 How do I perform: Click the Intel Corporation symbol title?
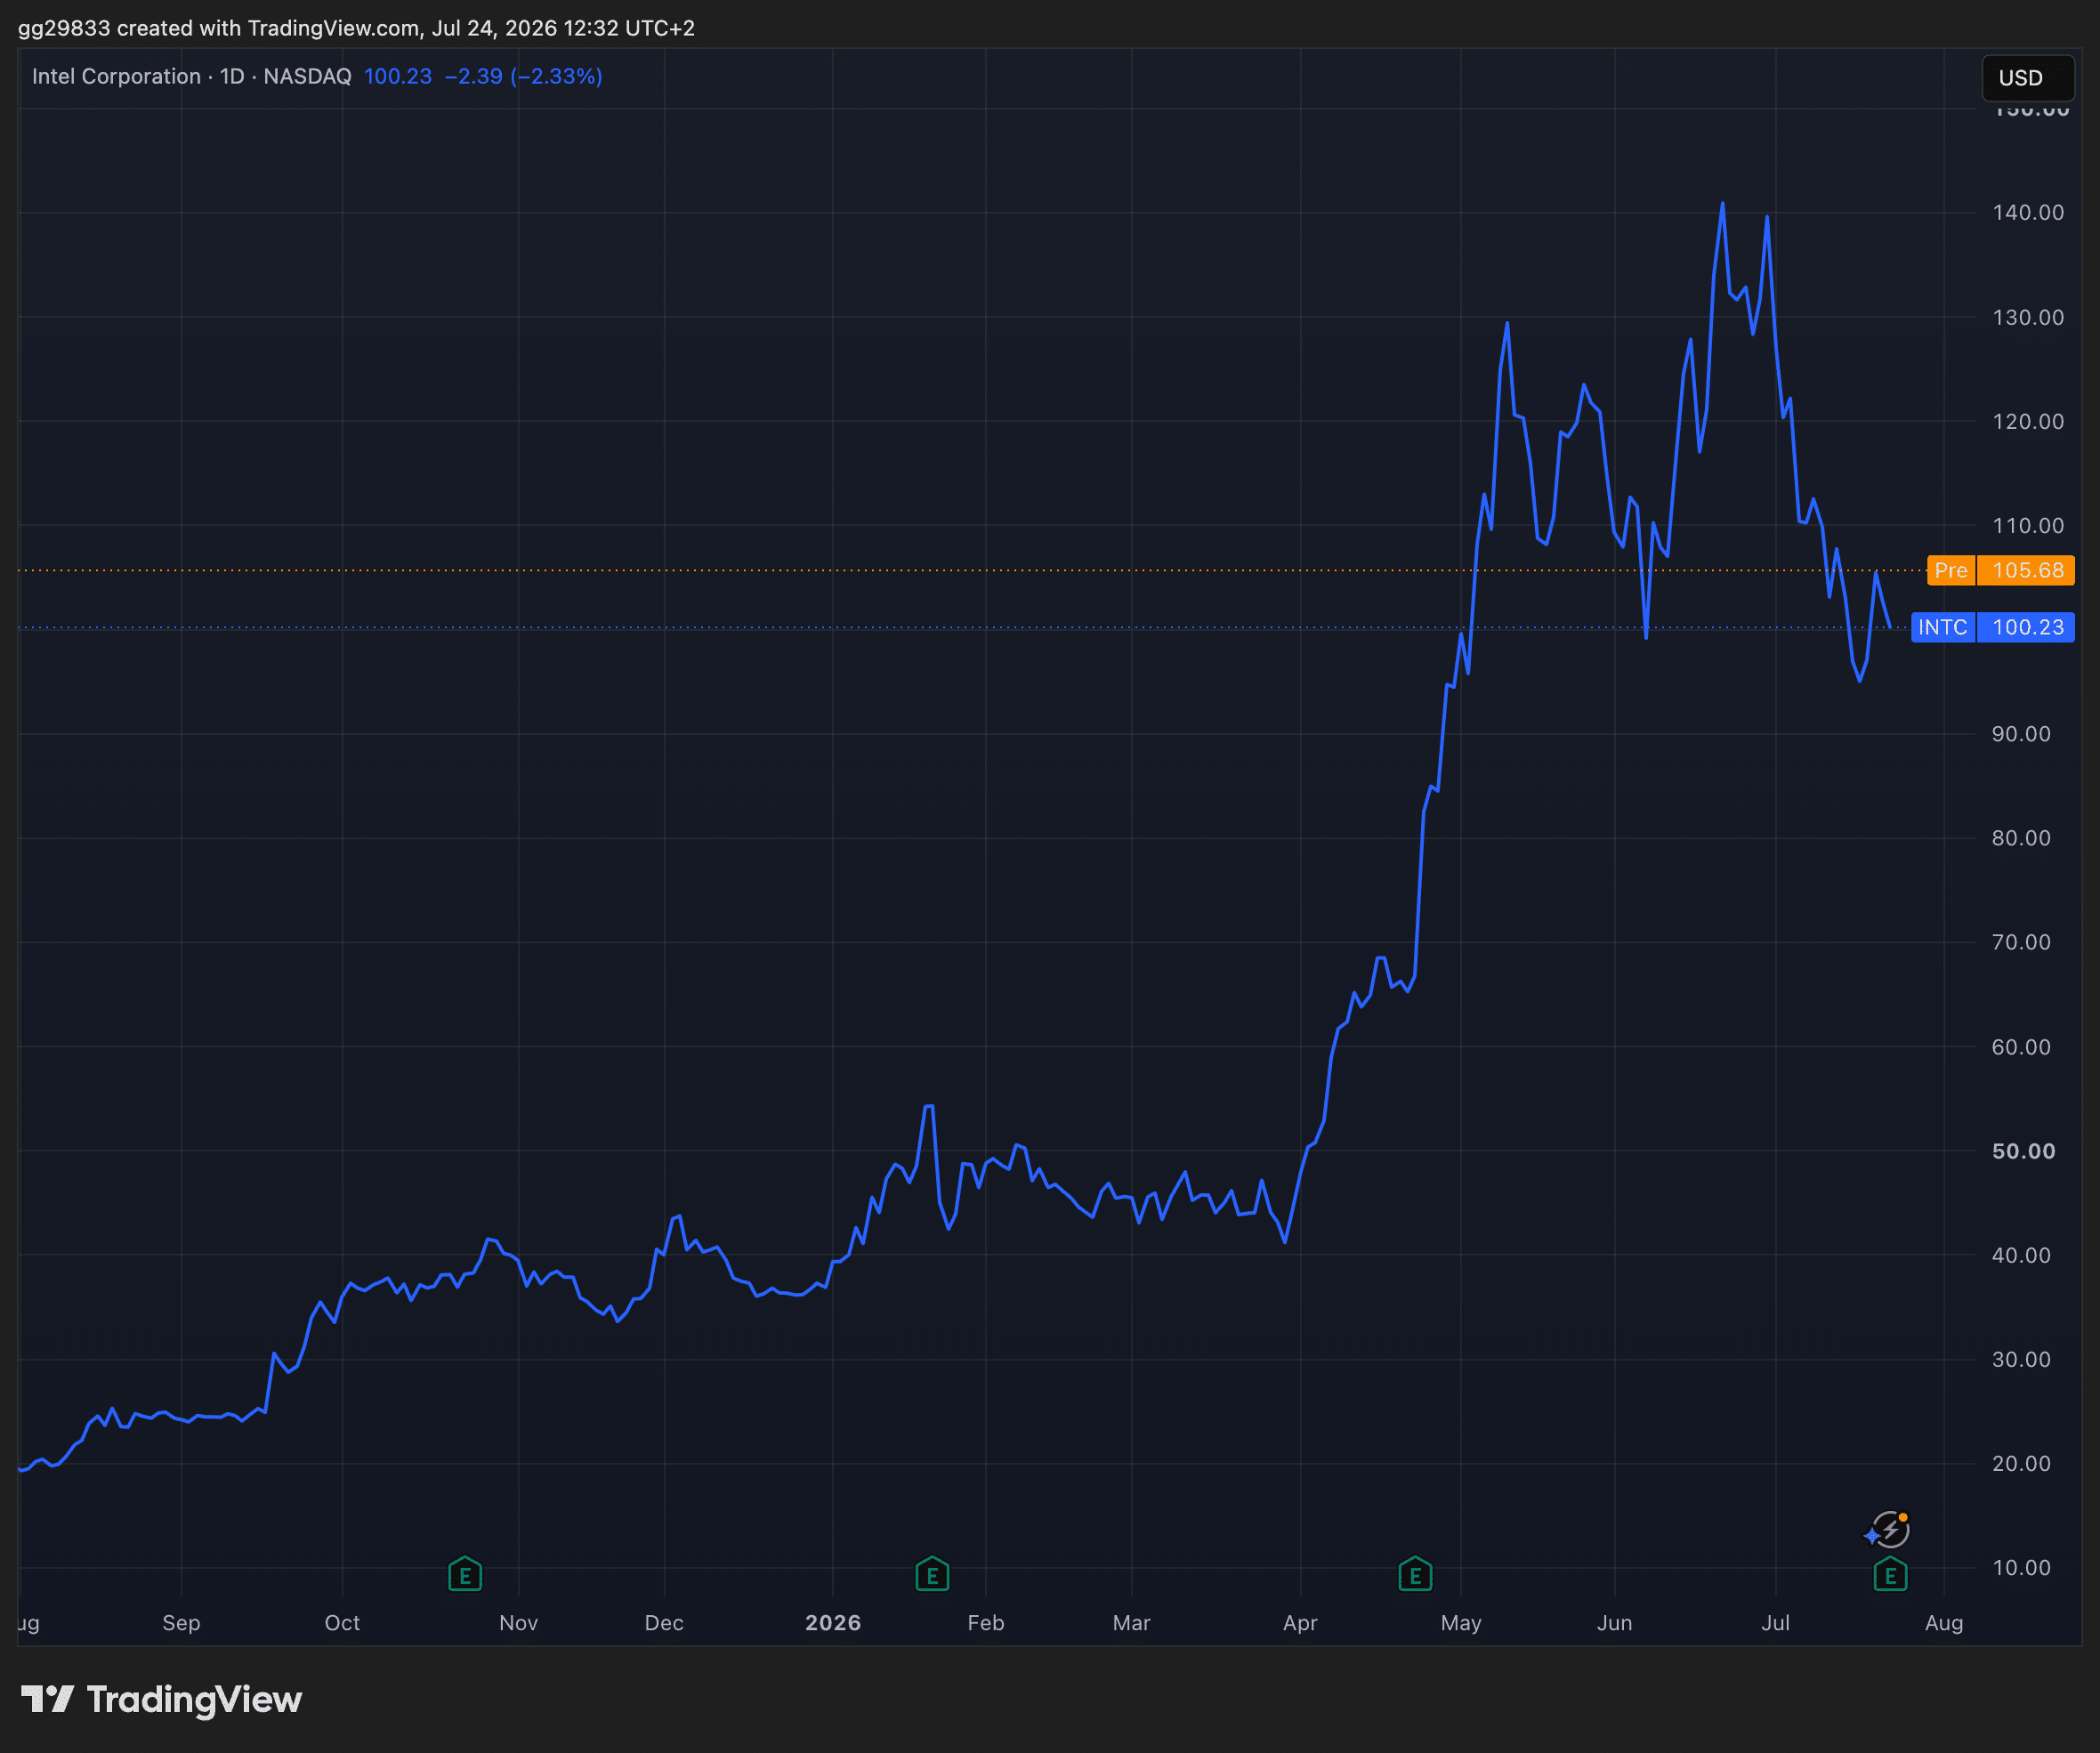click(x=116, y=76)
